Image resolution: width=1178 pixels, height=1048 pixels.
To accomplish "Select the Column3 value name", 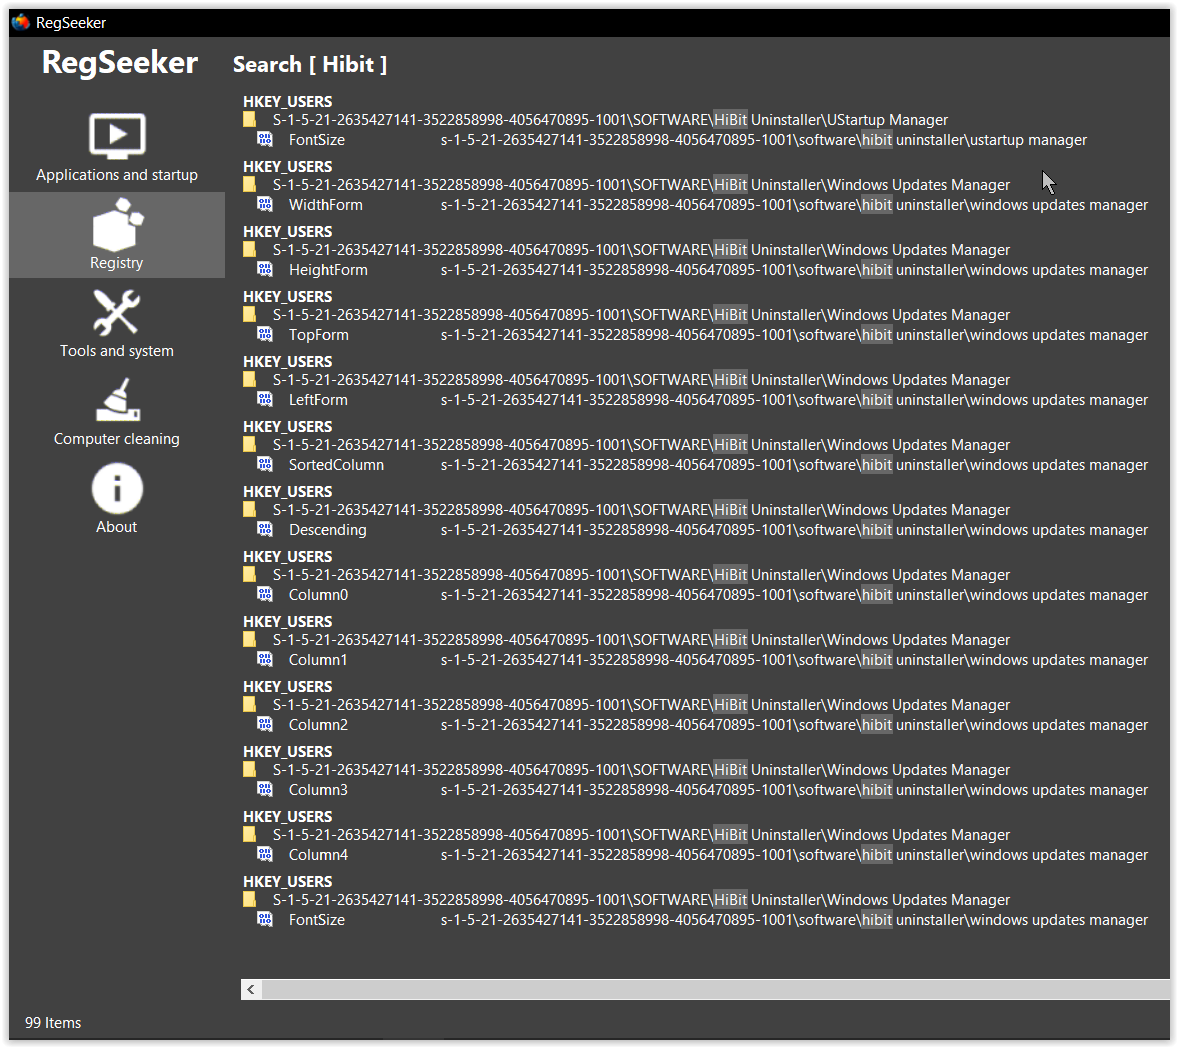I will coord(319,790).
